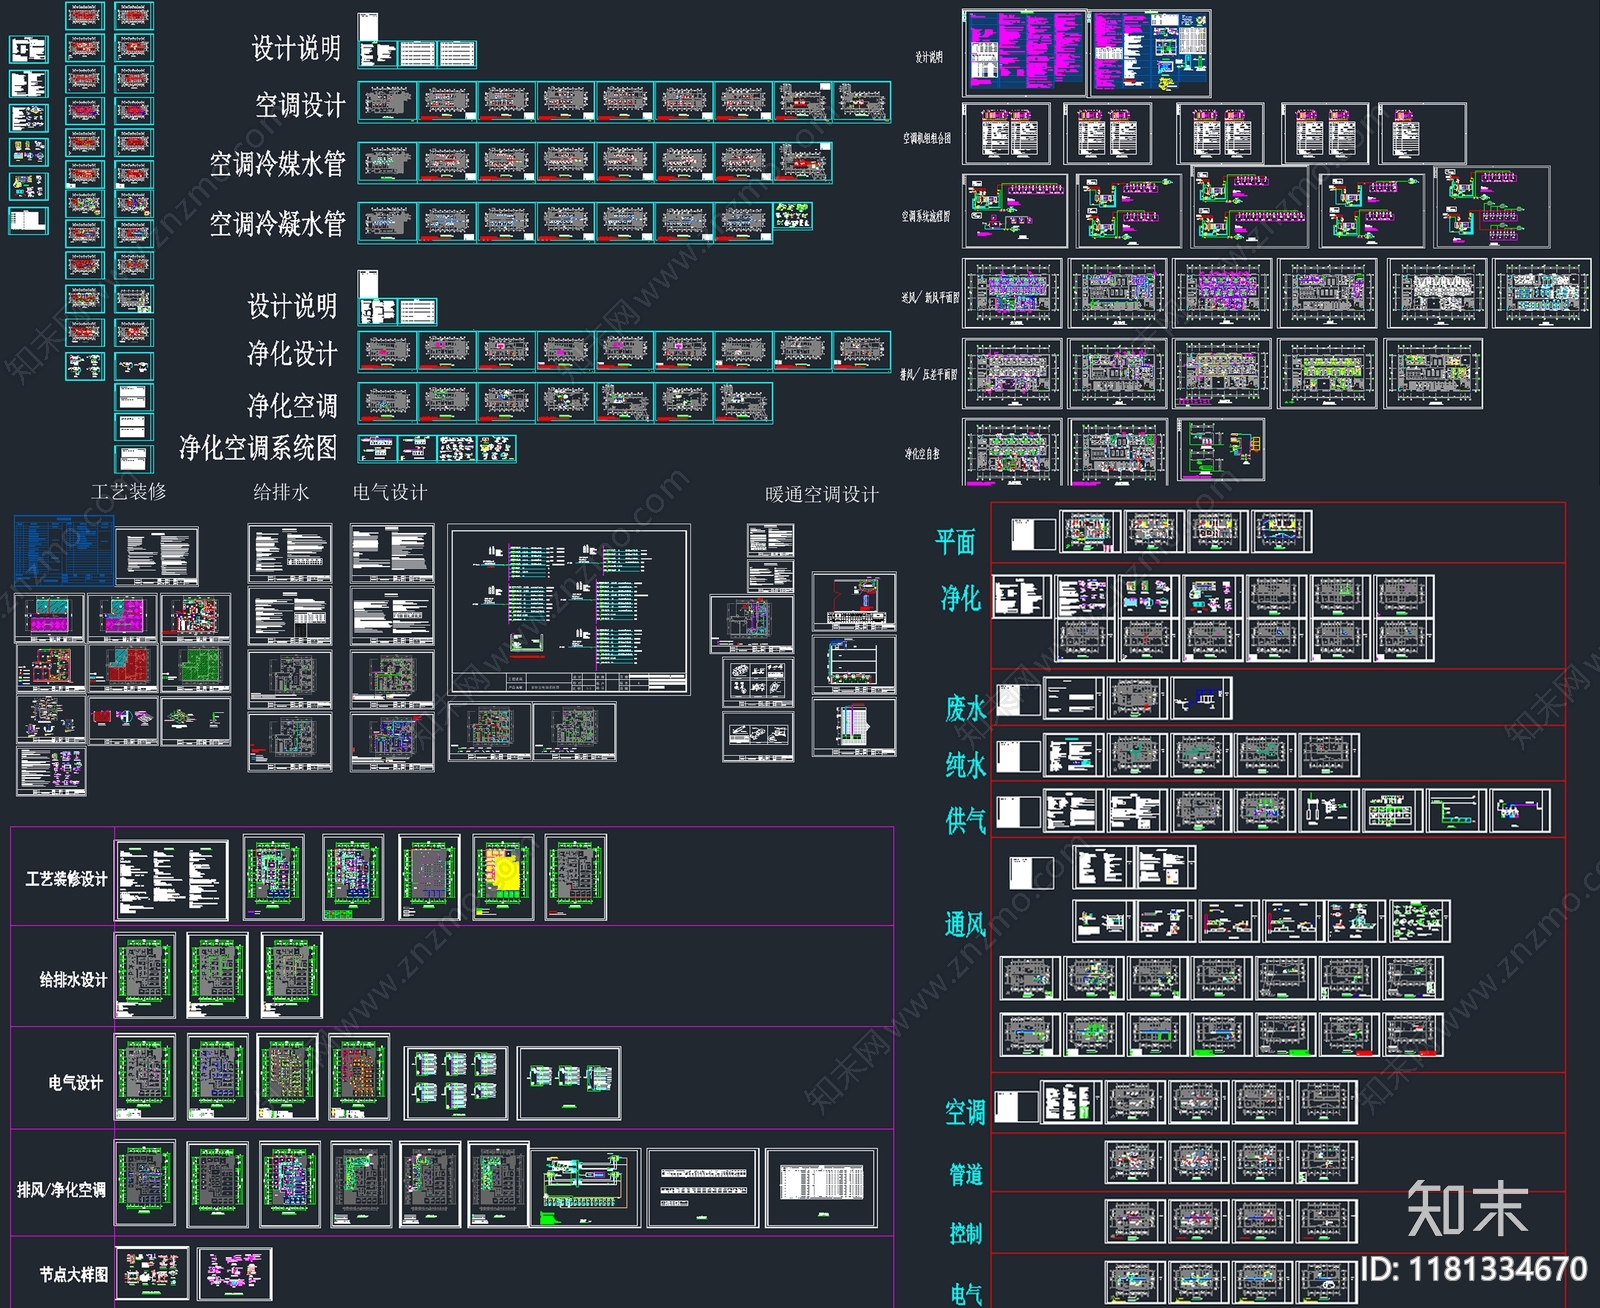Click the 净化空调系统图 label
Viewport: 1600px width, 1308px height.
coord(258,447)
